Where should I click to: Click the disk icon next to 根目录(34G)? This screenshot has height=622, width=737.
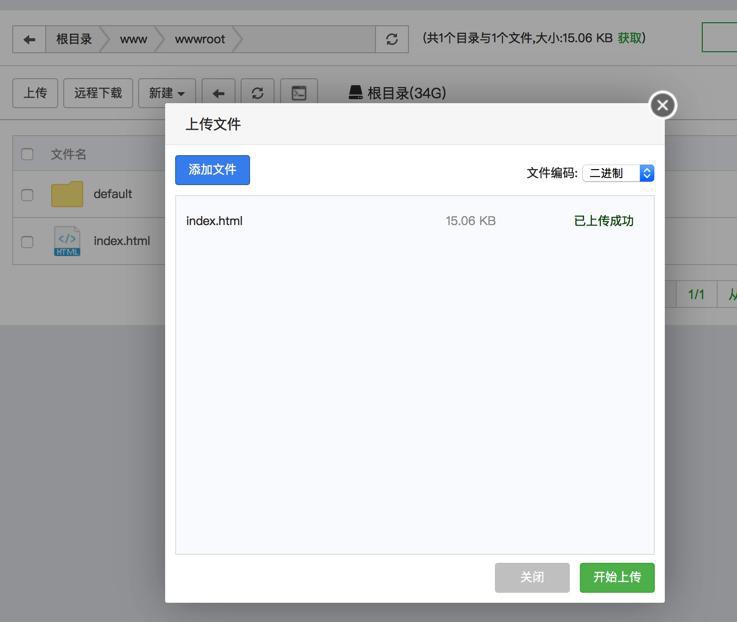356,93
